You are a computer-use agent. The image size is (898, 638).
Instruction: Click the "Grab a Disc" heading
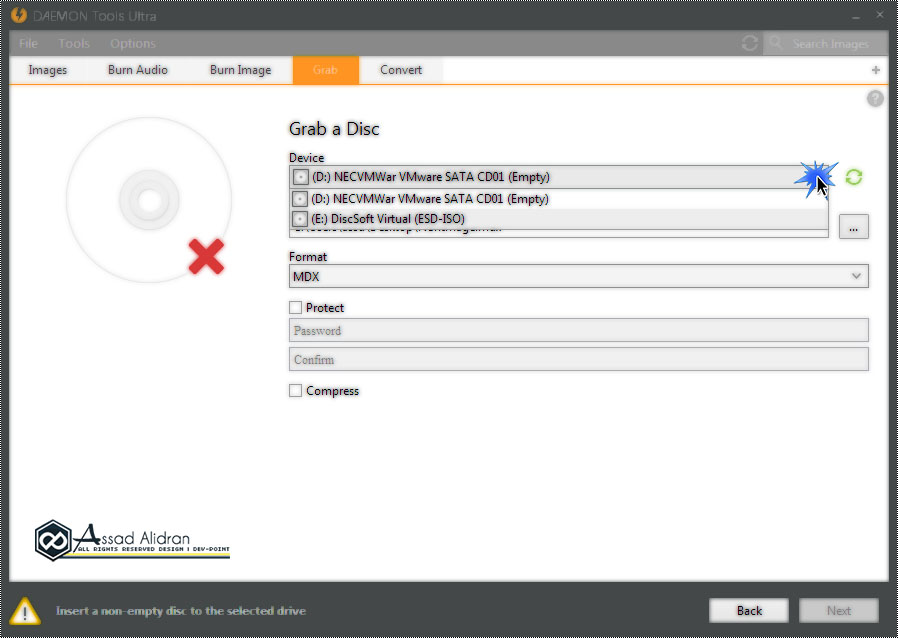tap(334, 129)
